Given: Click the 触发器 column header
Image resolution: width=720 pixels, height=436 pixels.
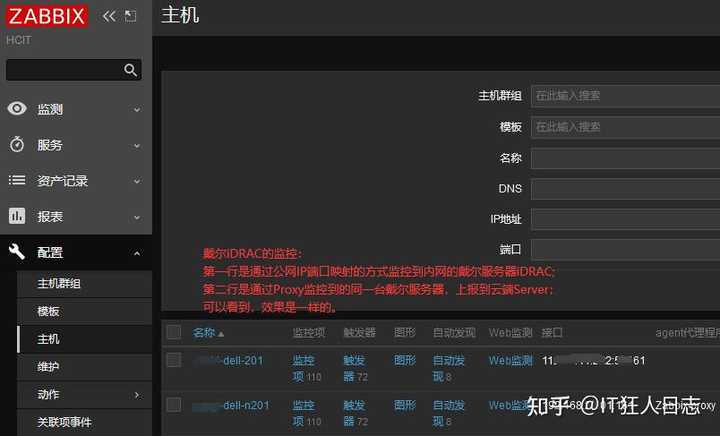Looking at the screenshot, I should click(x=359, y=333).
